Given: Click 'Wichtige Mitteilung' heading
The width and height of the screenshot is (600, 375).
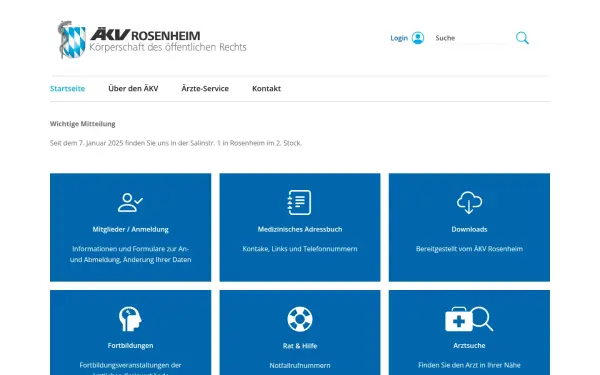Looking at the screenshot, I should 82,124.
